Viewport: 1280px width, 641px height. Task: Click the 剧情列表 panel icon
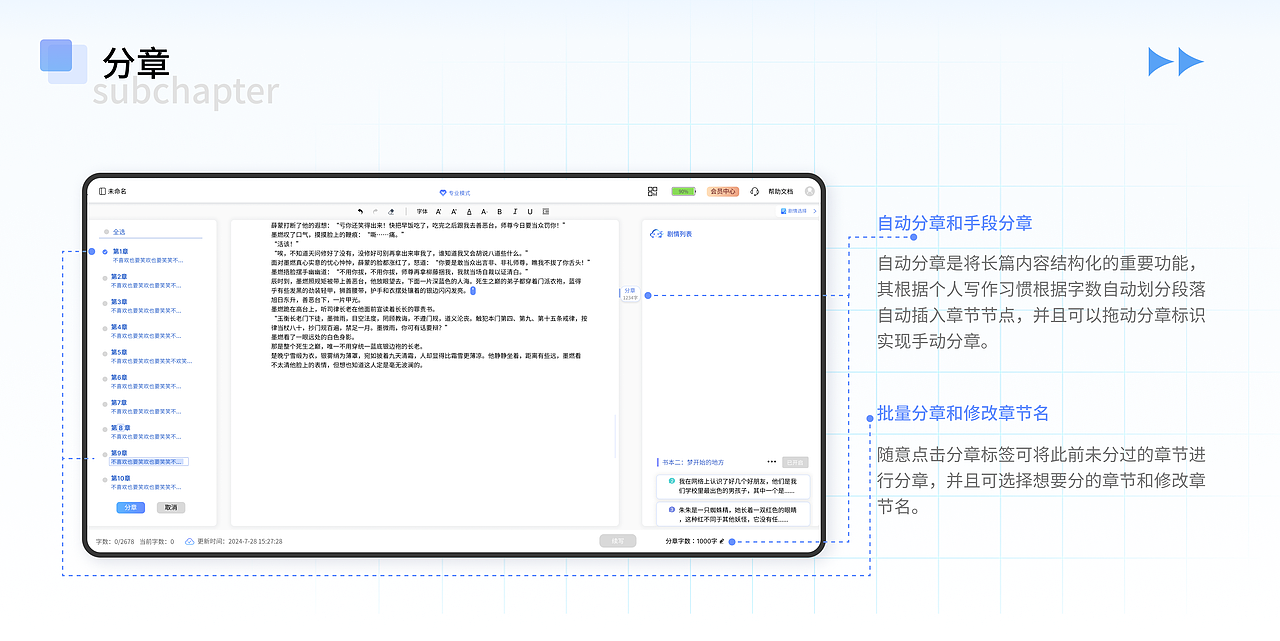coord(656,233)
